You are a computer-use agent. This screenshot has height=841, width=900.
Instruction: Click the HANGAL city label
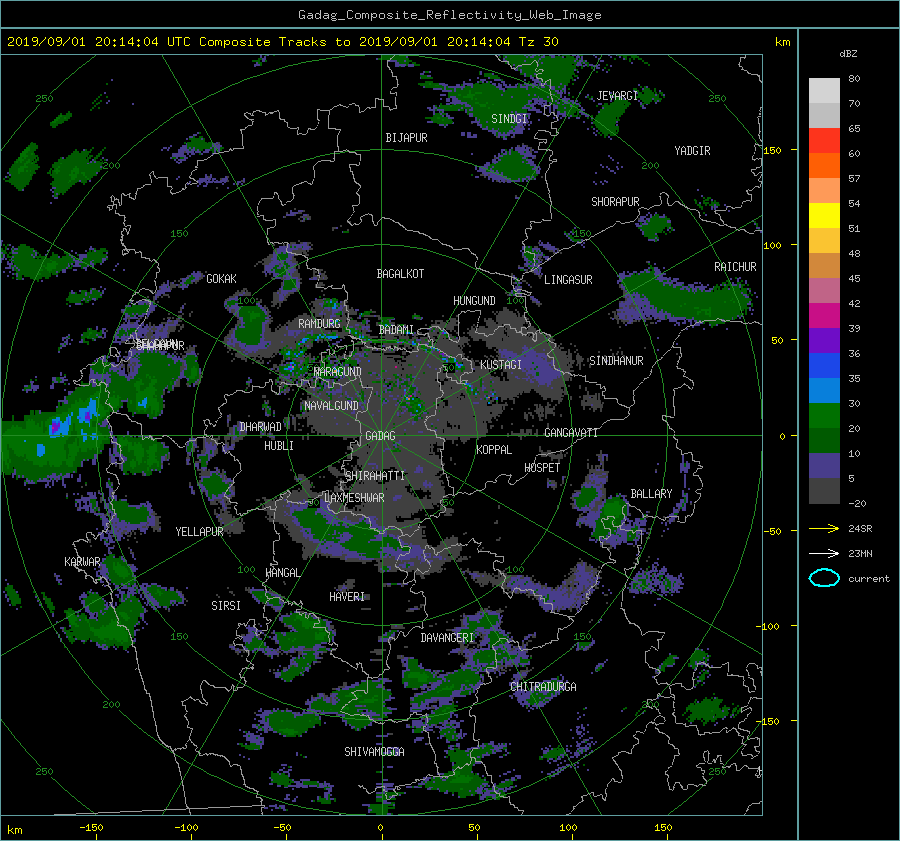pos(283,573)
